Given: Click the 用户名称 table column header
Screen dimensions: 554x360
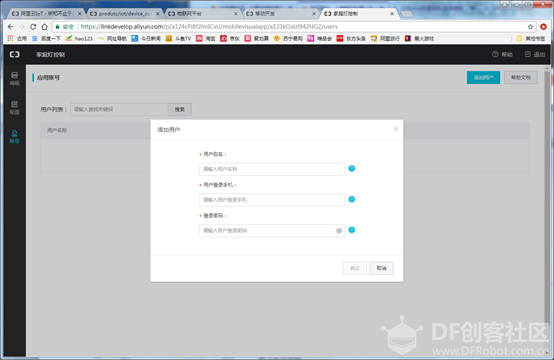Looking at the screenshot, I should tap(57, 130).
